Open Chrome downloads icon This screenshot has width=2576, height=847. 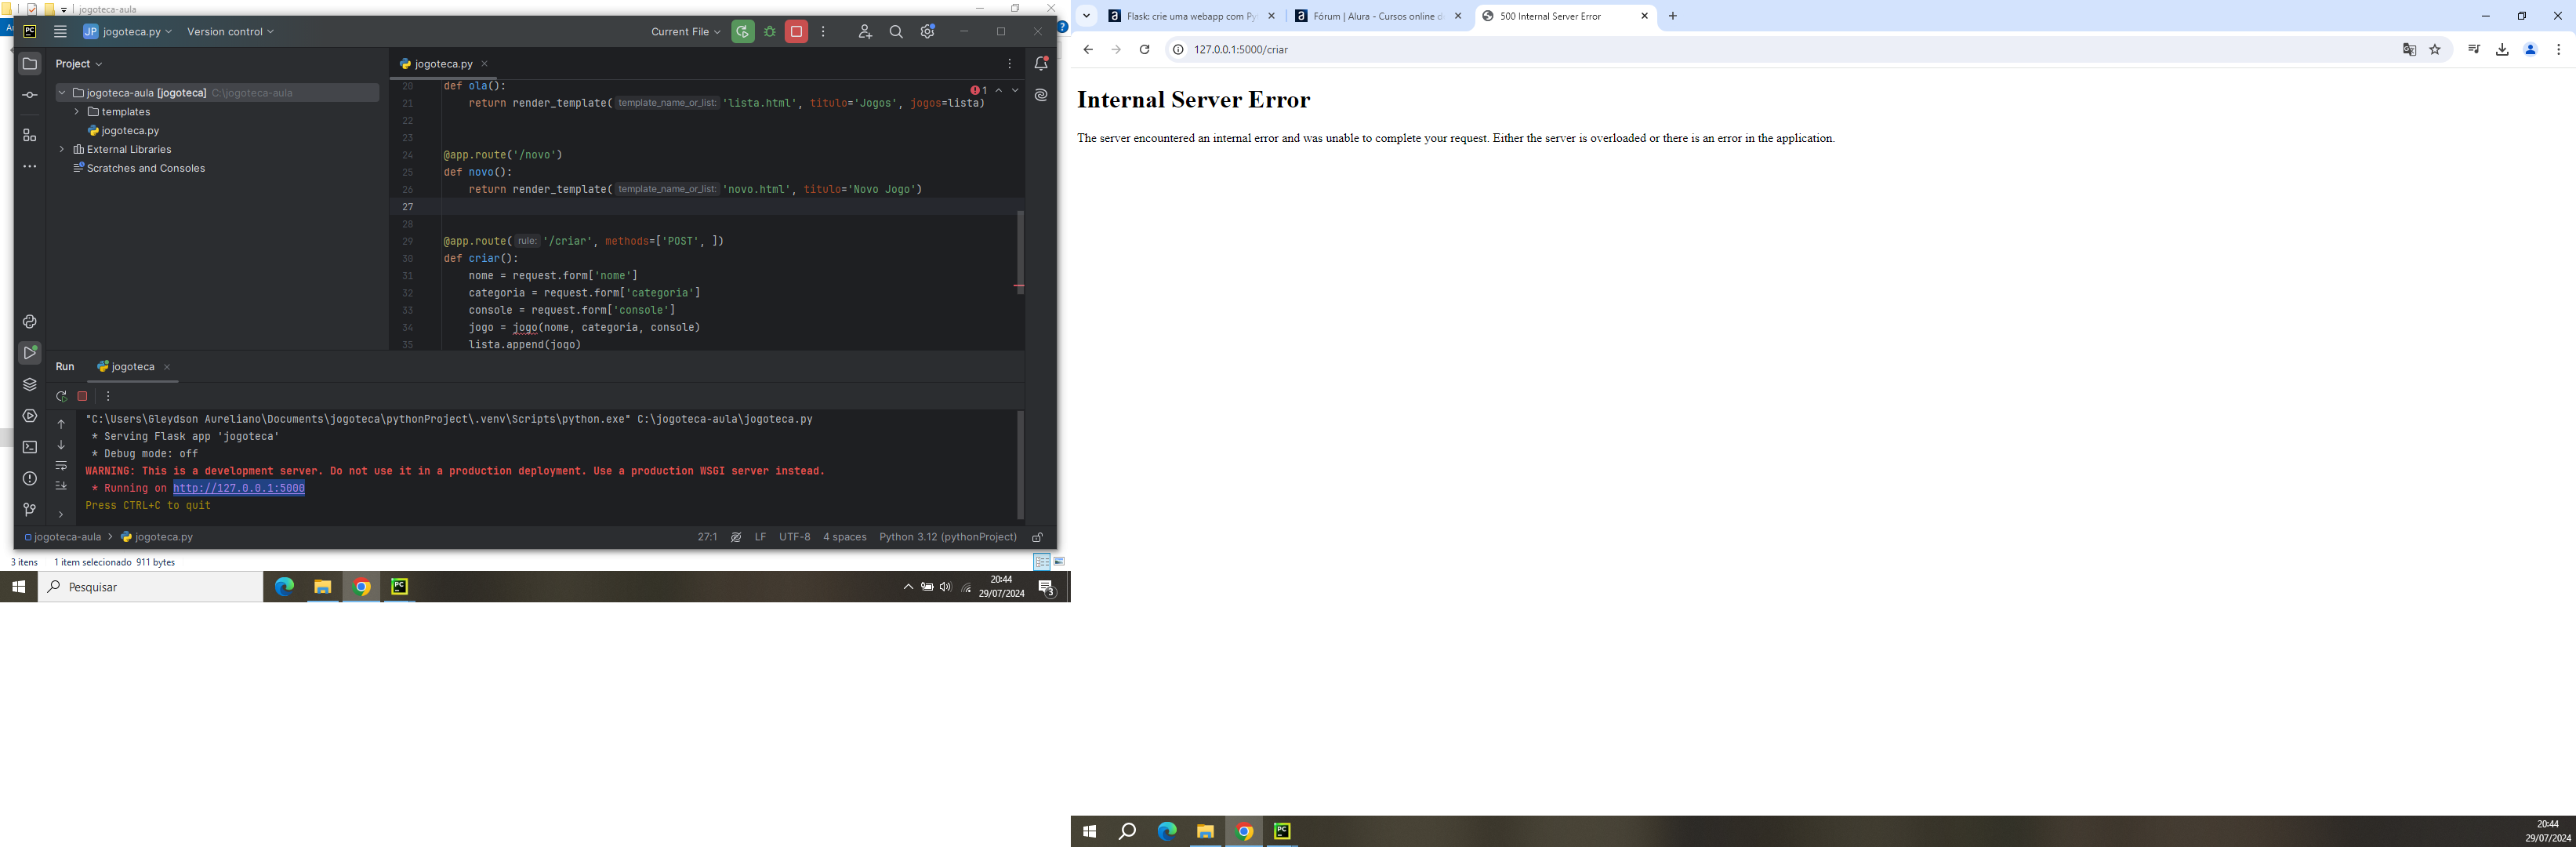[x=2502, y=49]
